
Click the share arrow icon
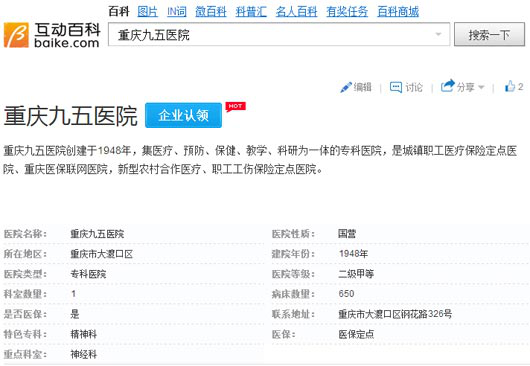tap(448, 86)
